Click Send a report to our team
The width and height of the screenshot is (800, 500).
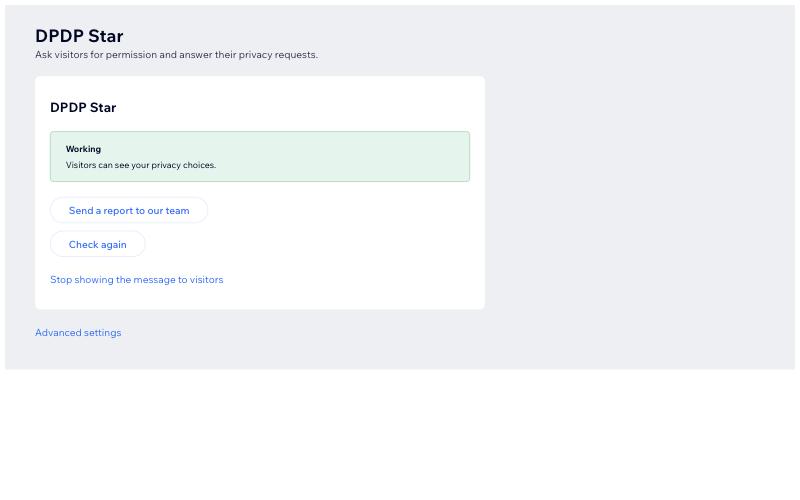[x=129, y=210]
